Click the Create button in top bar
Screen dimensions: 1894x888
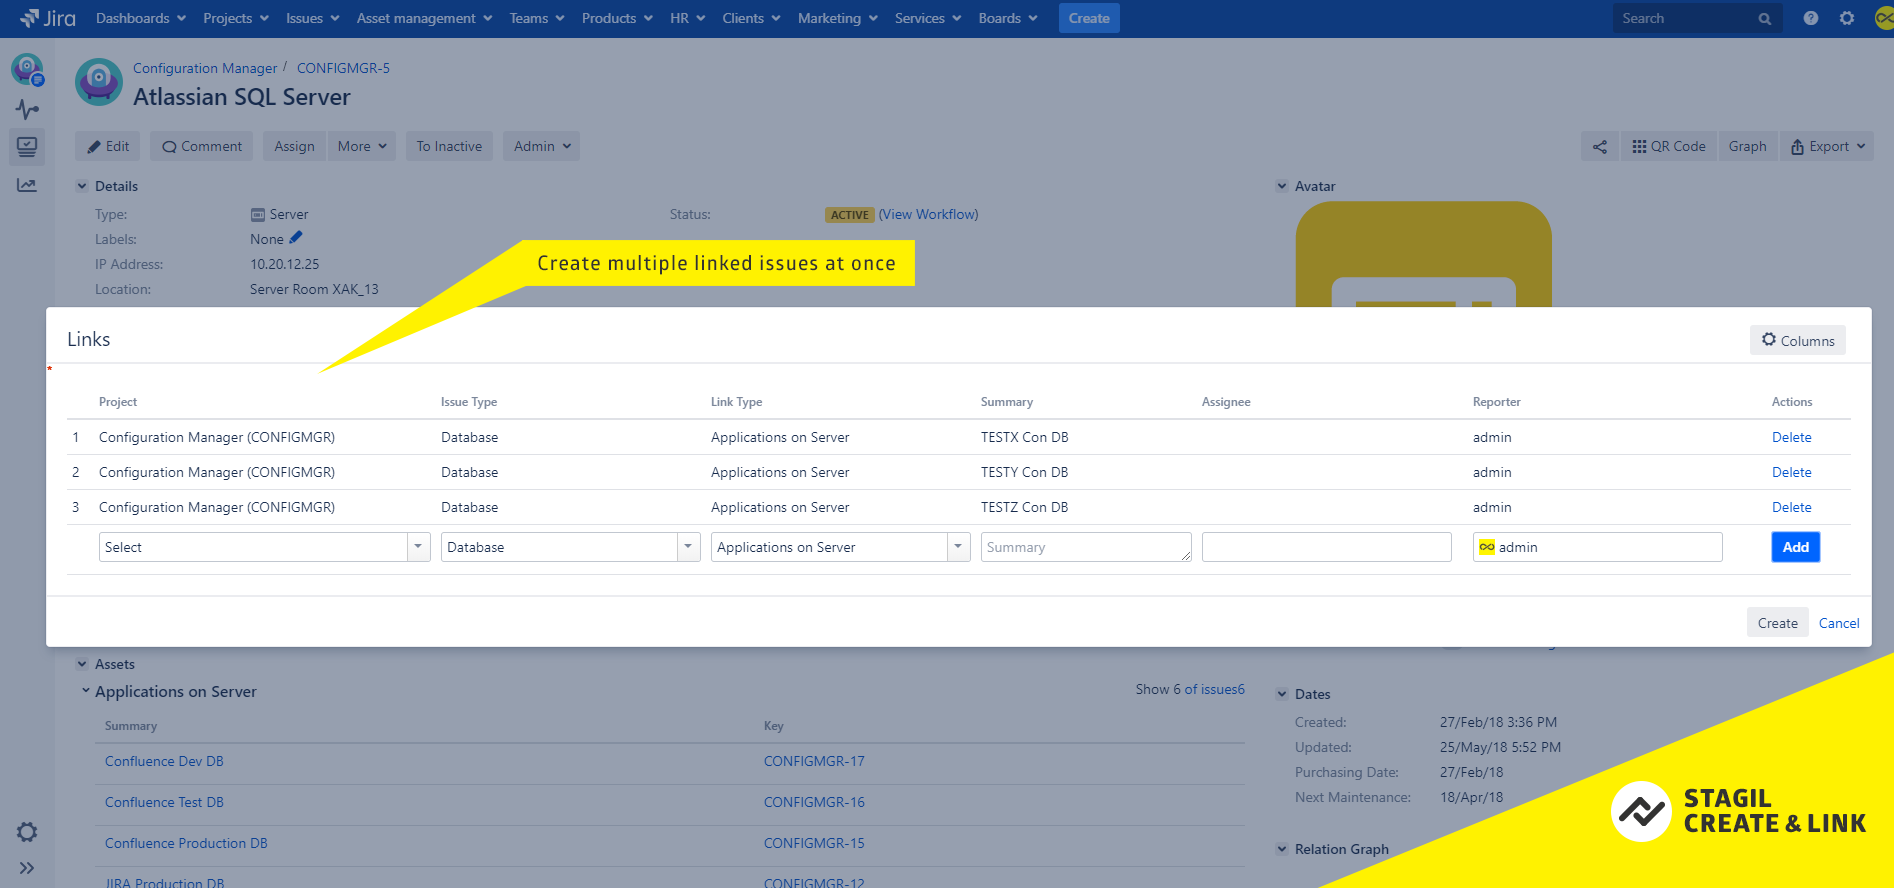pos(1089,18)
